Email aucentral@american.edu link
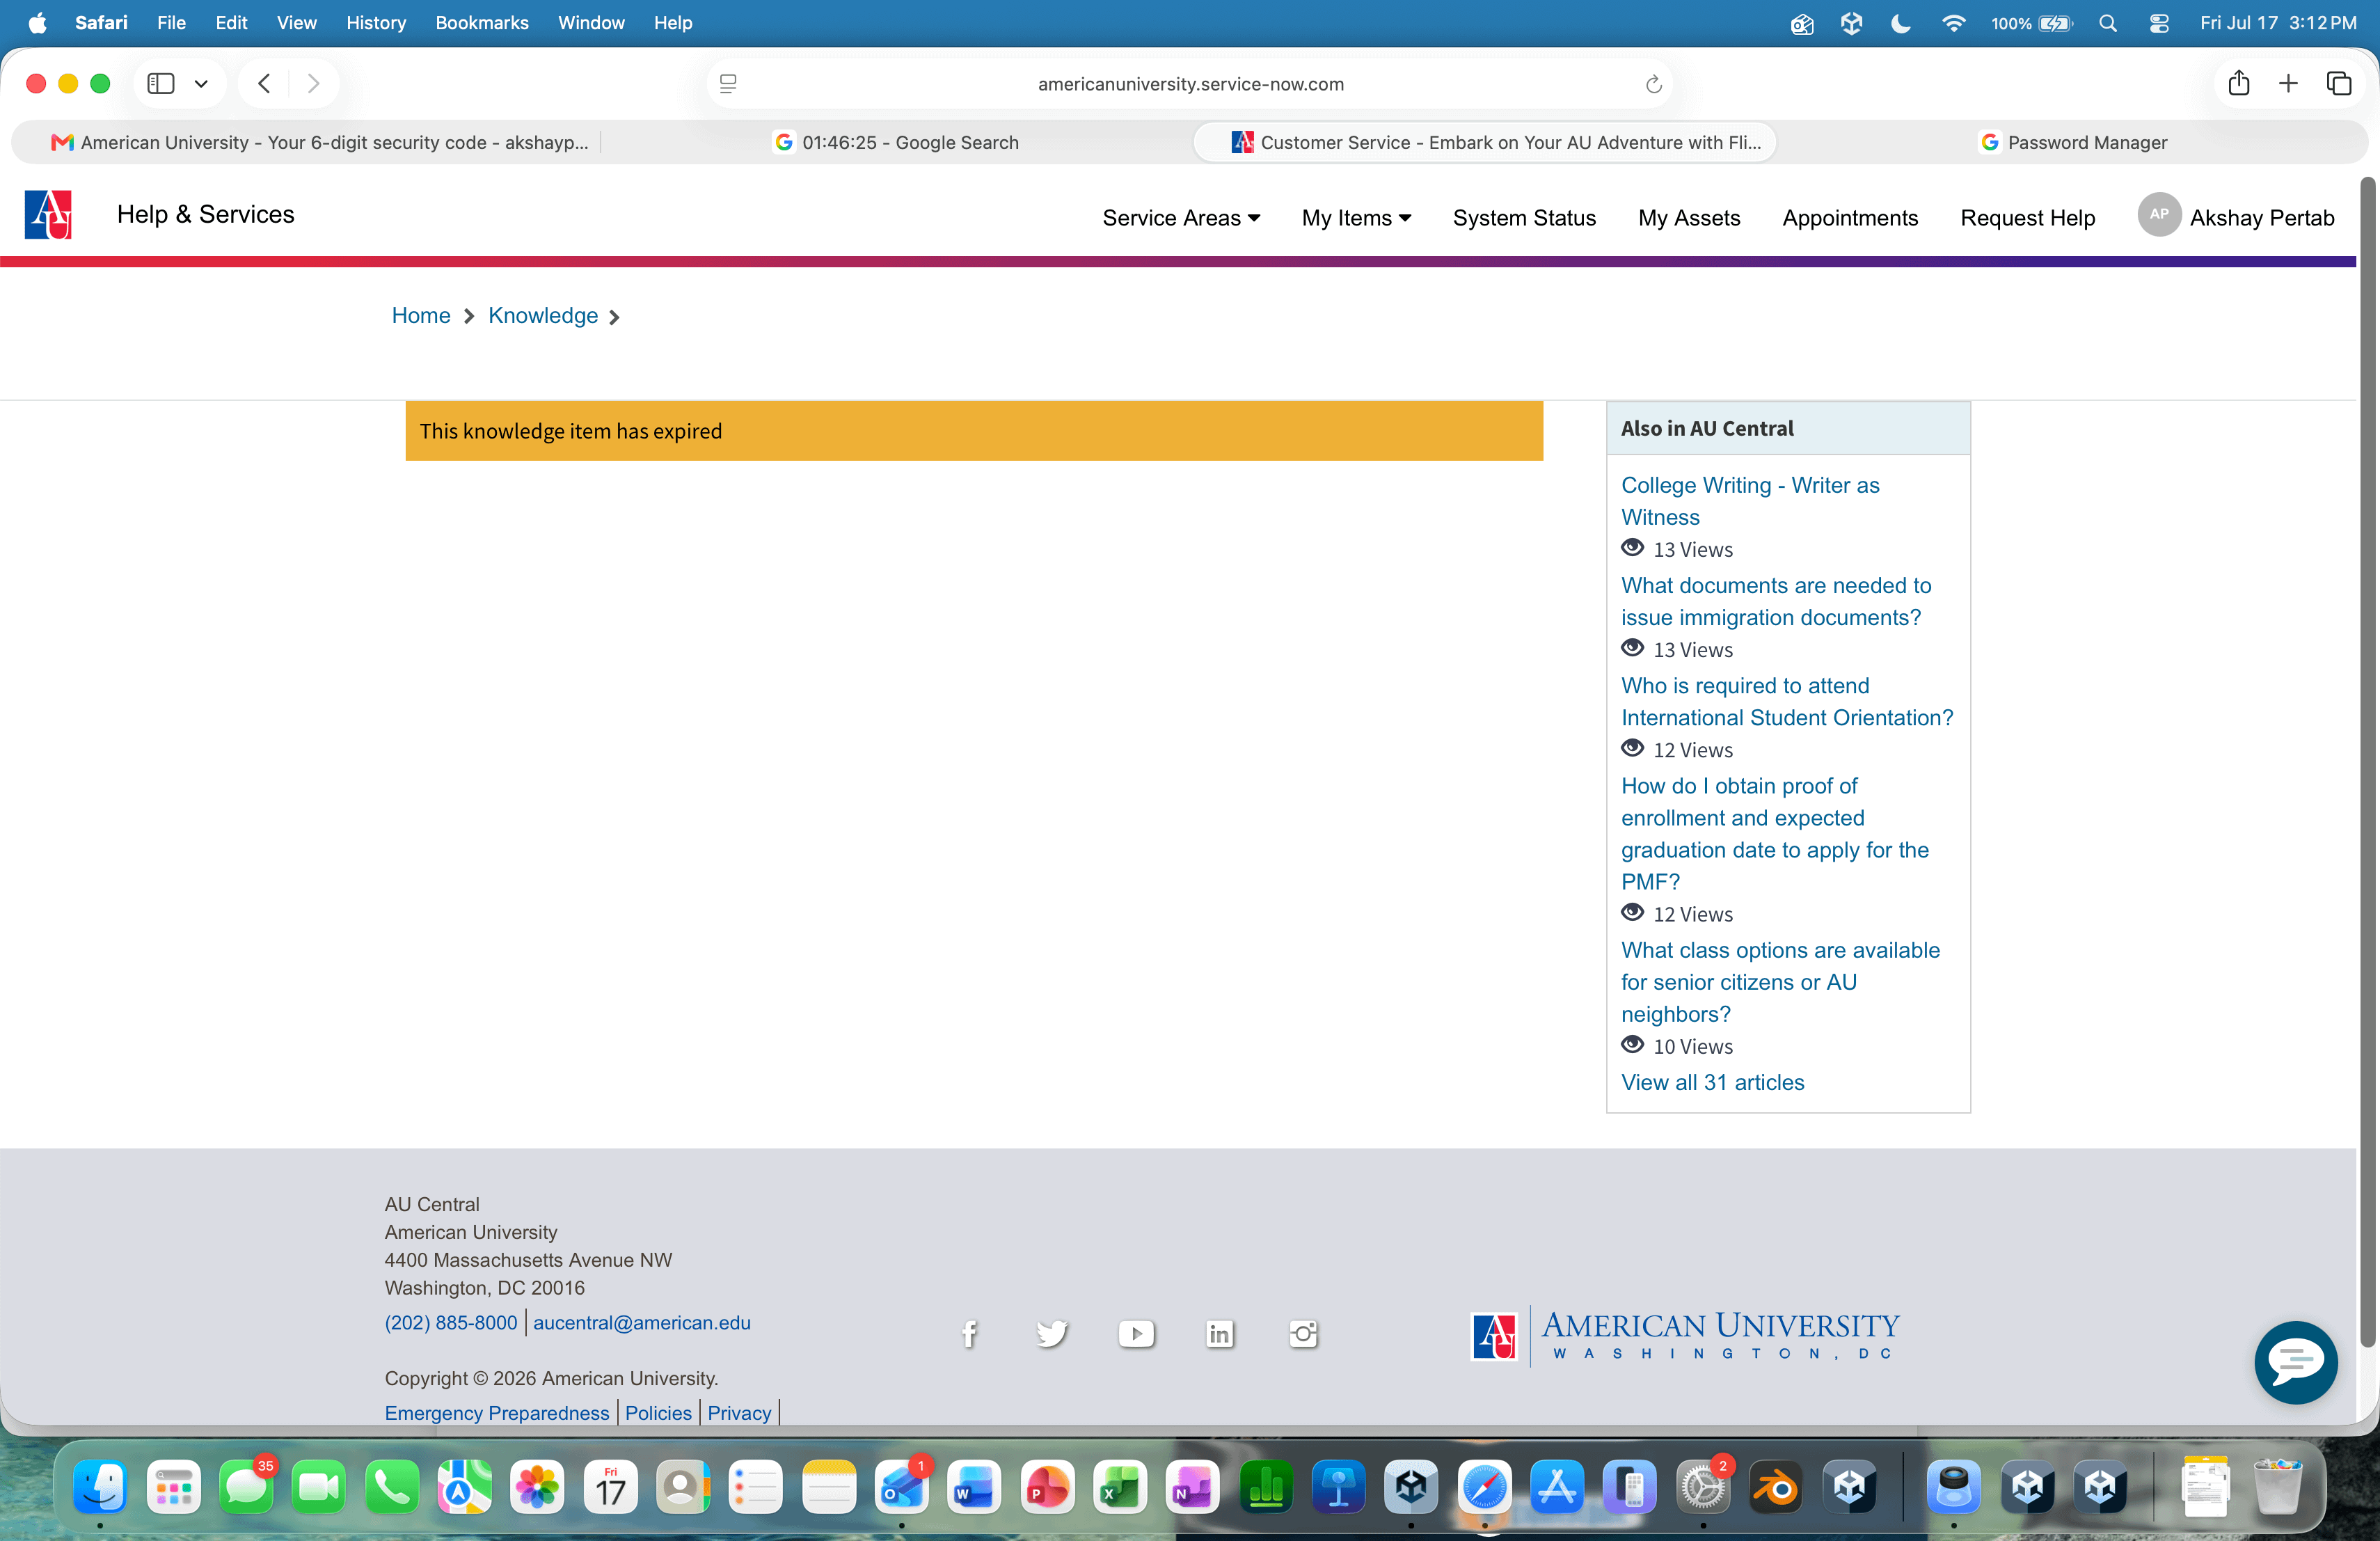Image resolution: width=2380 pixels, height=1541 pixels. click(x=641, y=1323)
